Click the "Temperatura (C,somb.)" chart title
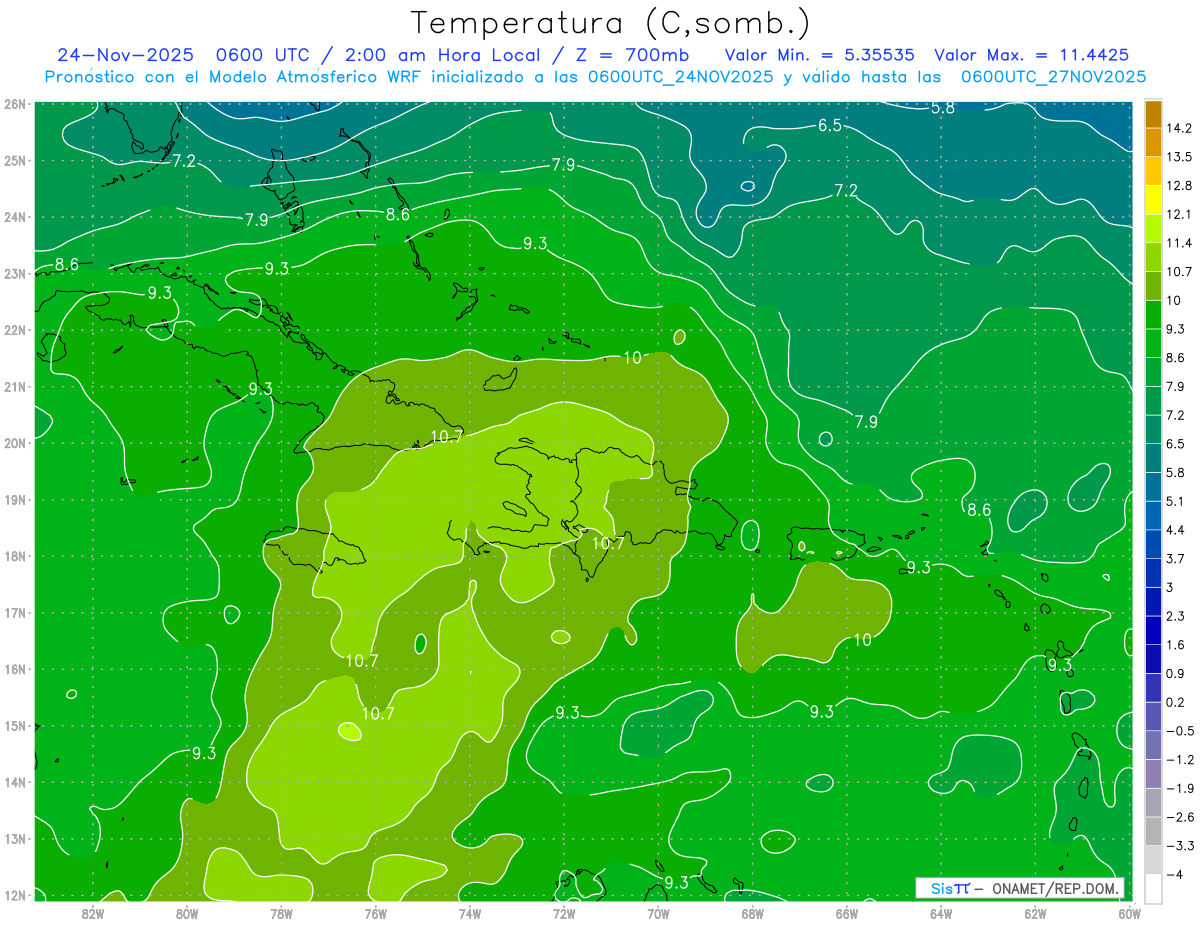 610,23
